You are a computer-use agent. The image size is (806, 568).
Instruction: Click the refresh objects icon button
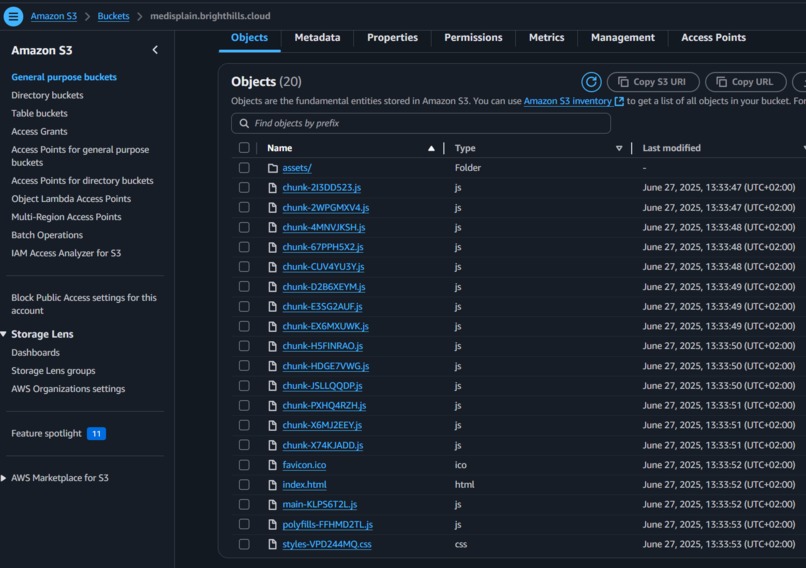tap(591, 82)
